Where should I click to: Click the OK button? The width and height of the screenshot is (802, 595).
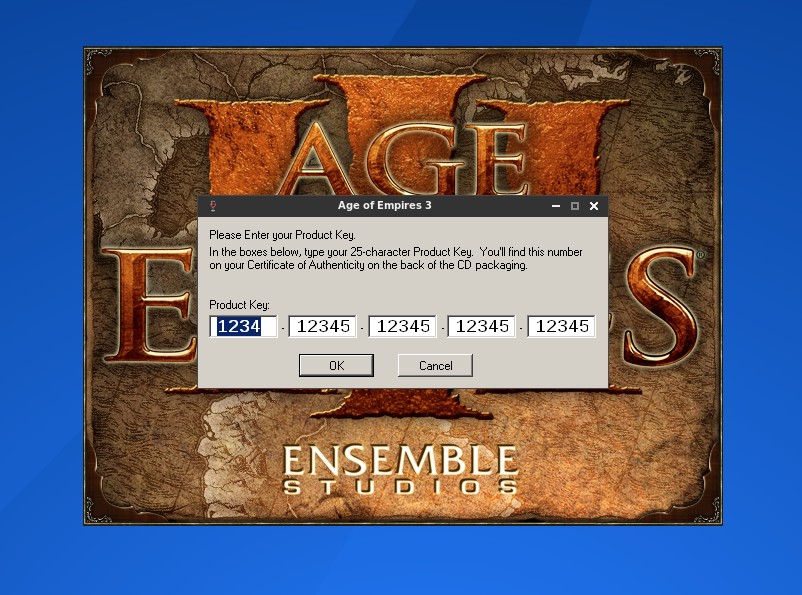pyautogui.click(x=336, y=365)
